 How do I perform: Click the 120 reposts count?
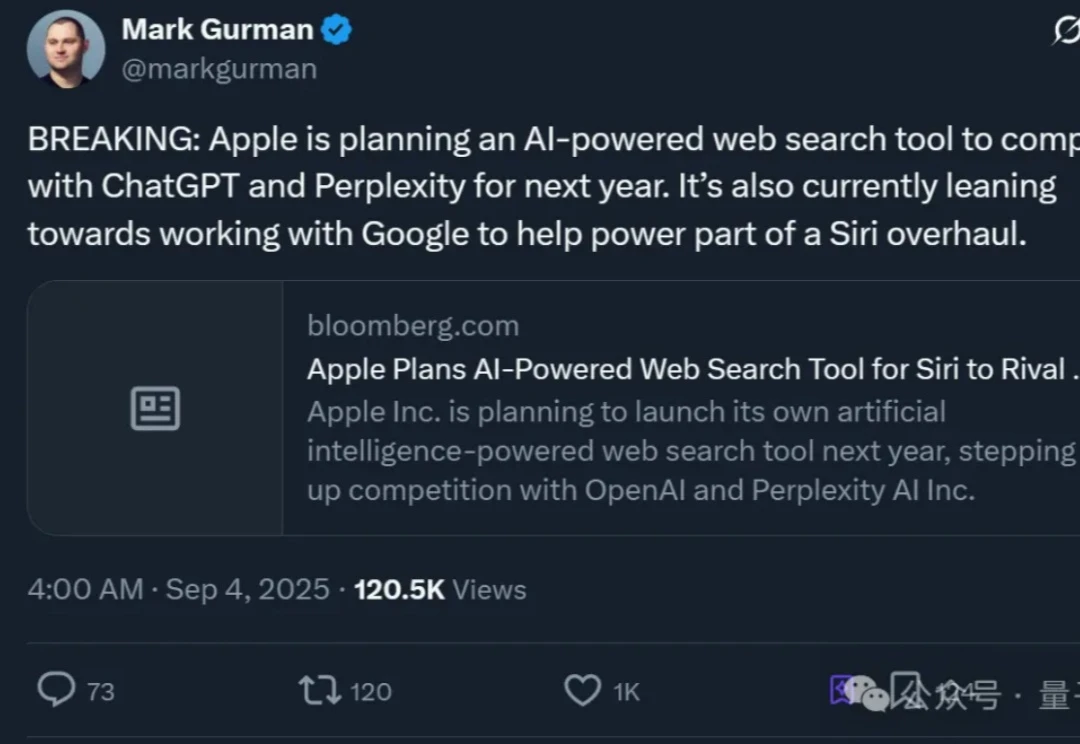[371, 691]
